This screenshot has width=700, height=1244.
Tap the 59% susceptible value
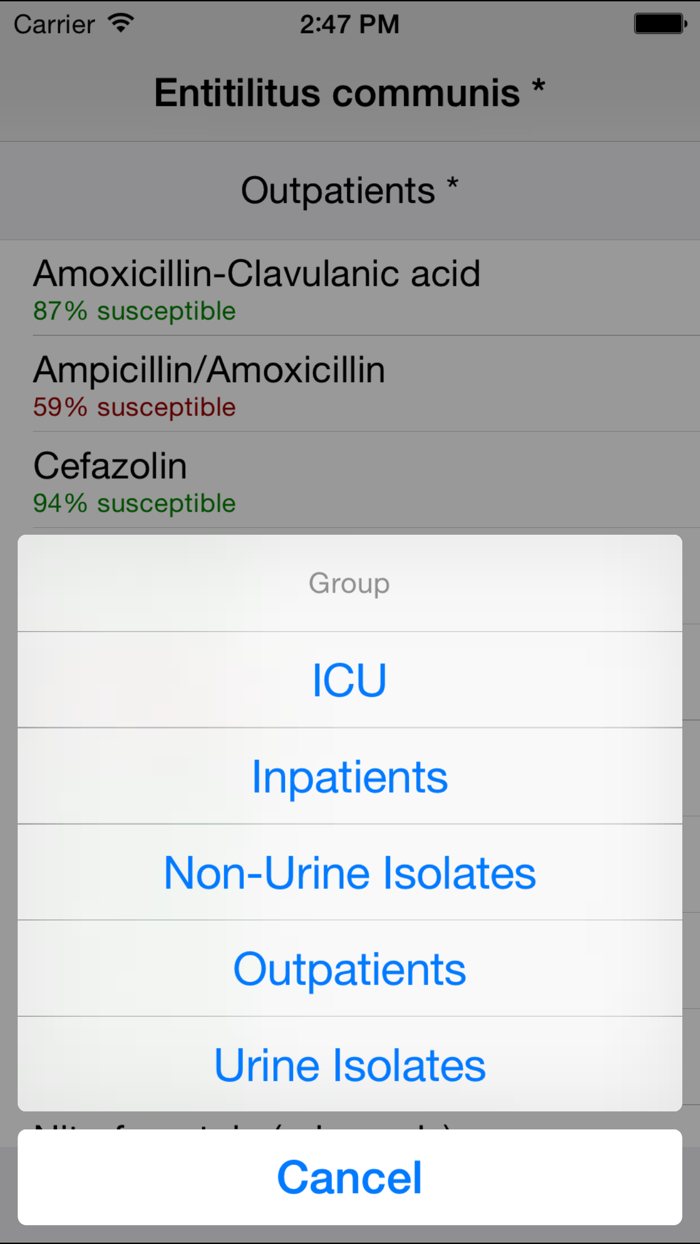tap(134, 406)
